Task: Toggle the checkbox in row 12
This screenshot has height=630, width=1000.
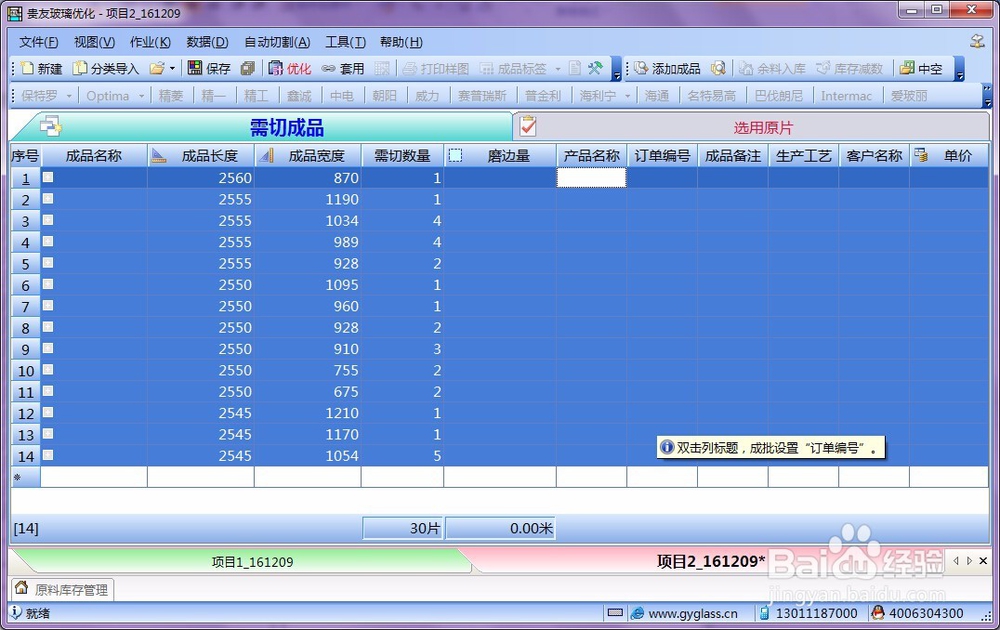Action: [48, 413]
